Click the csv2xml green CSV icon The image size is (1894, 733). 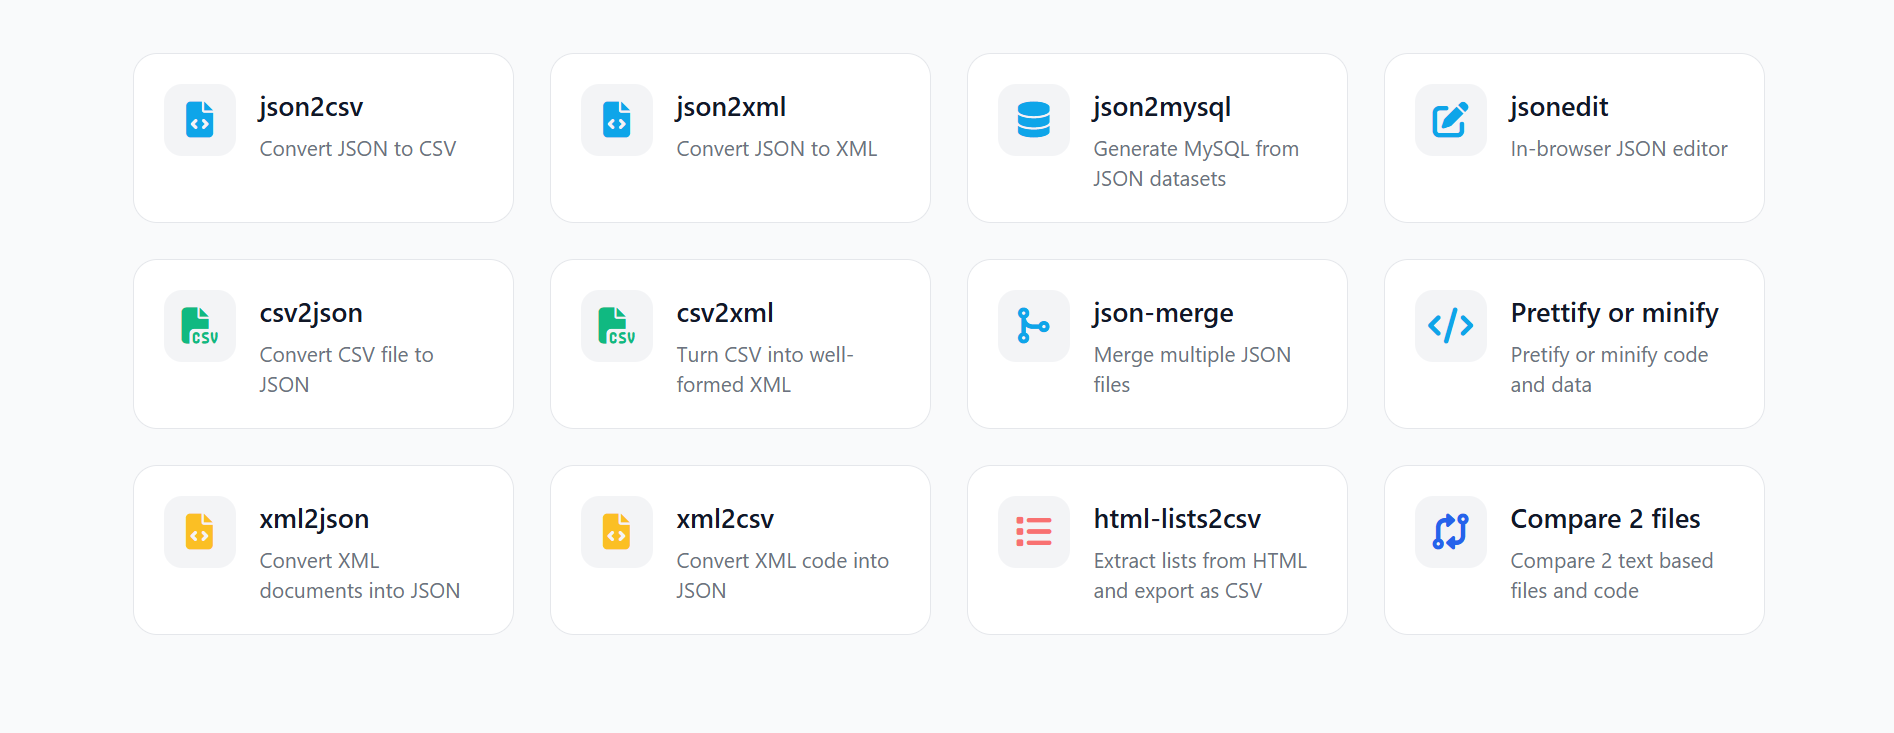click(x=617, y=326)
